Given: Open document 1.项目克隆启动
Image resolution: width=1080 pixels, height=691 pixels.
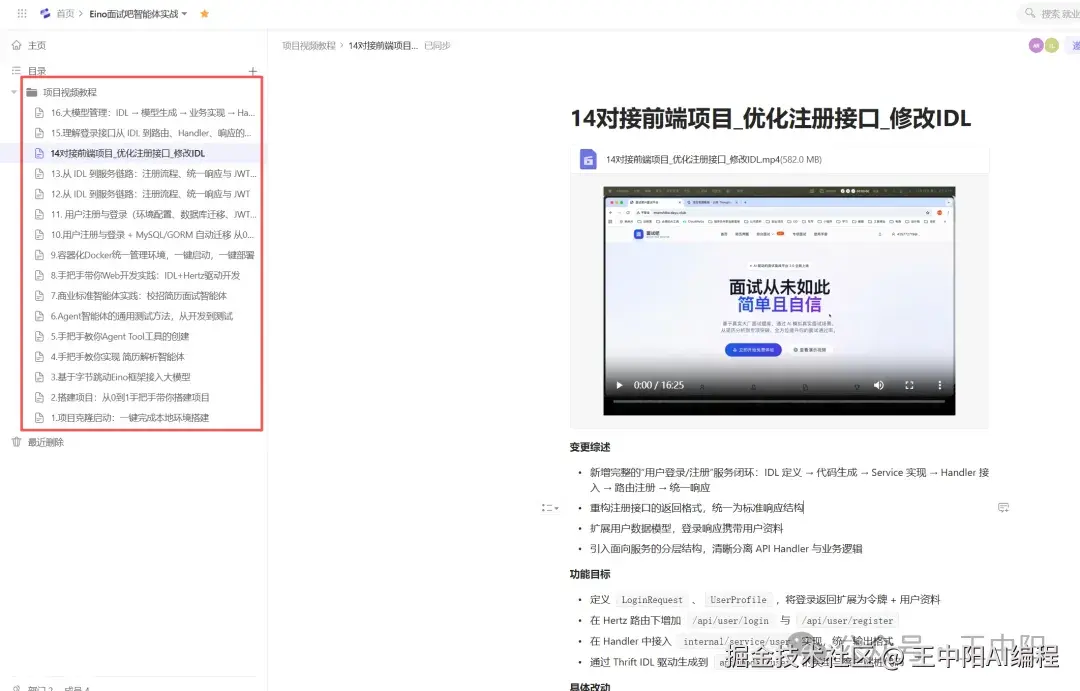Looking at the screenshot, I should [129, 417].
